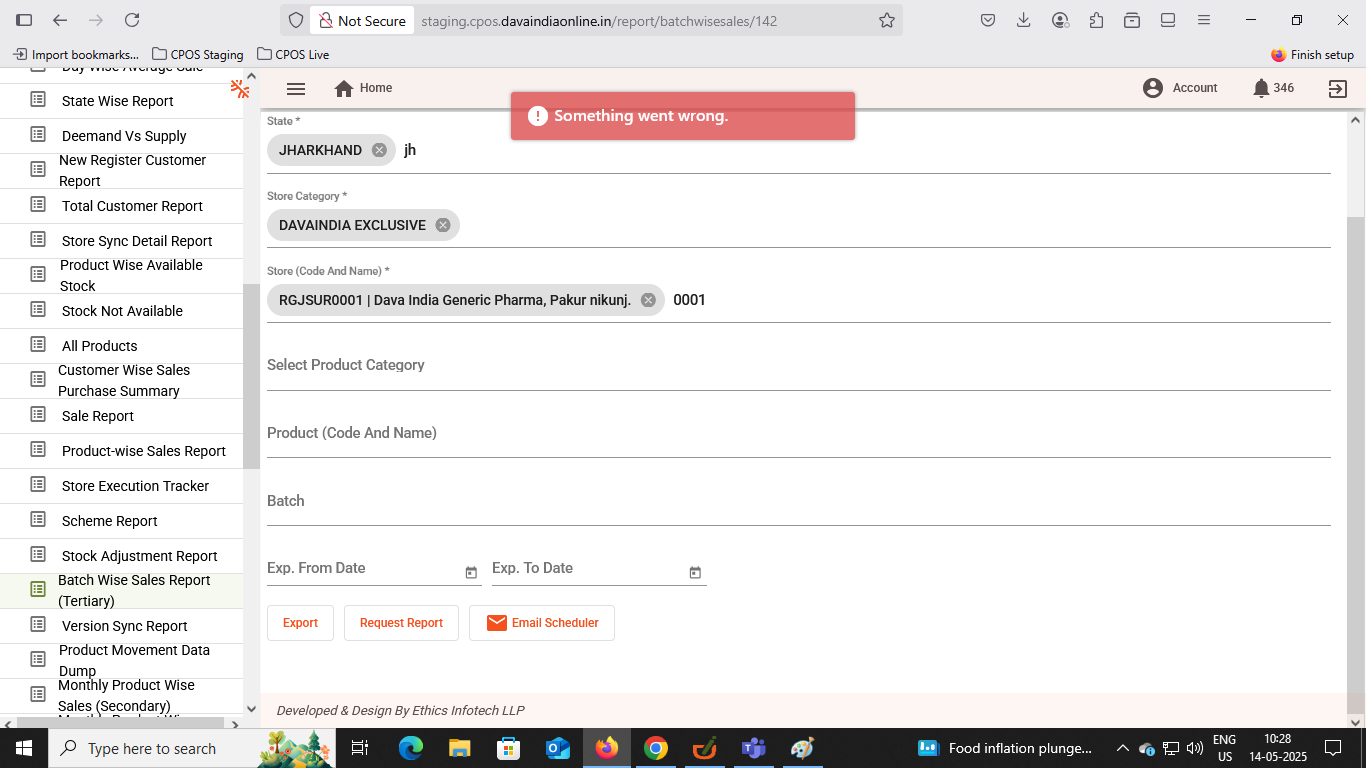Open the hamburger menu icon
The image size is (1366, 768).
295,89
